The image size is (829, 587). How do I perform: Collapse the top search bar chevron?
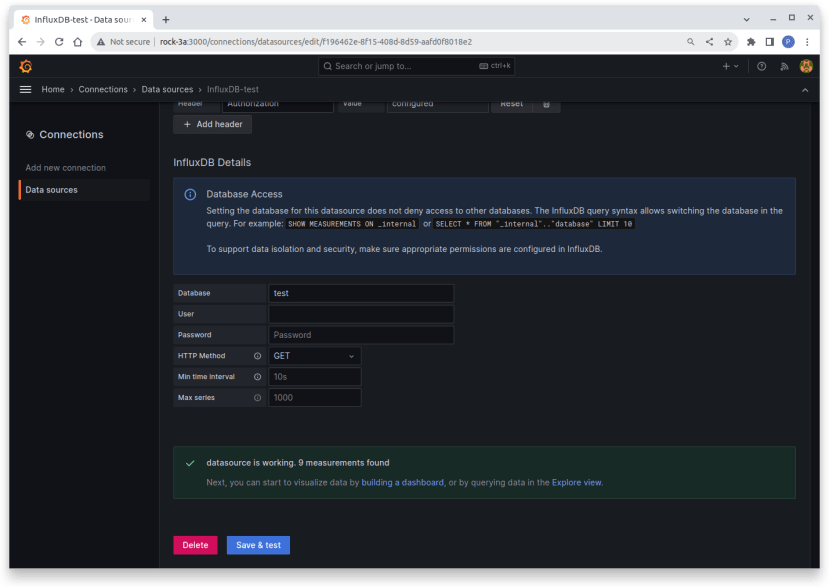click(x=805, y=90)
